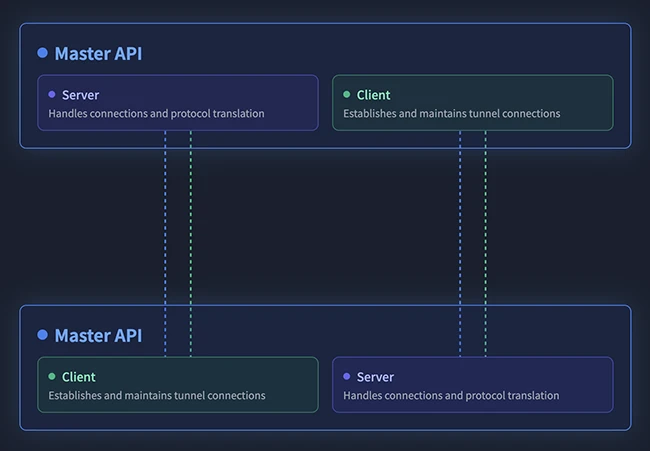
Task: Click upper Server description about protocol translation
Action: [156, 114]
